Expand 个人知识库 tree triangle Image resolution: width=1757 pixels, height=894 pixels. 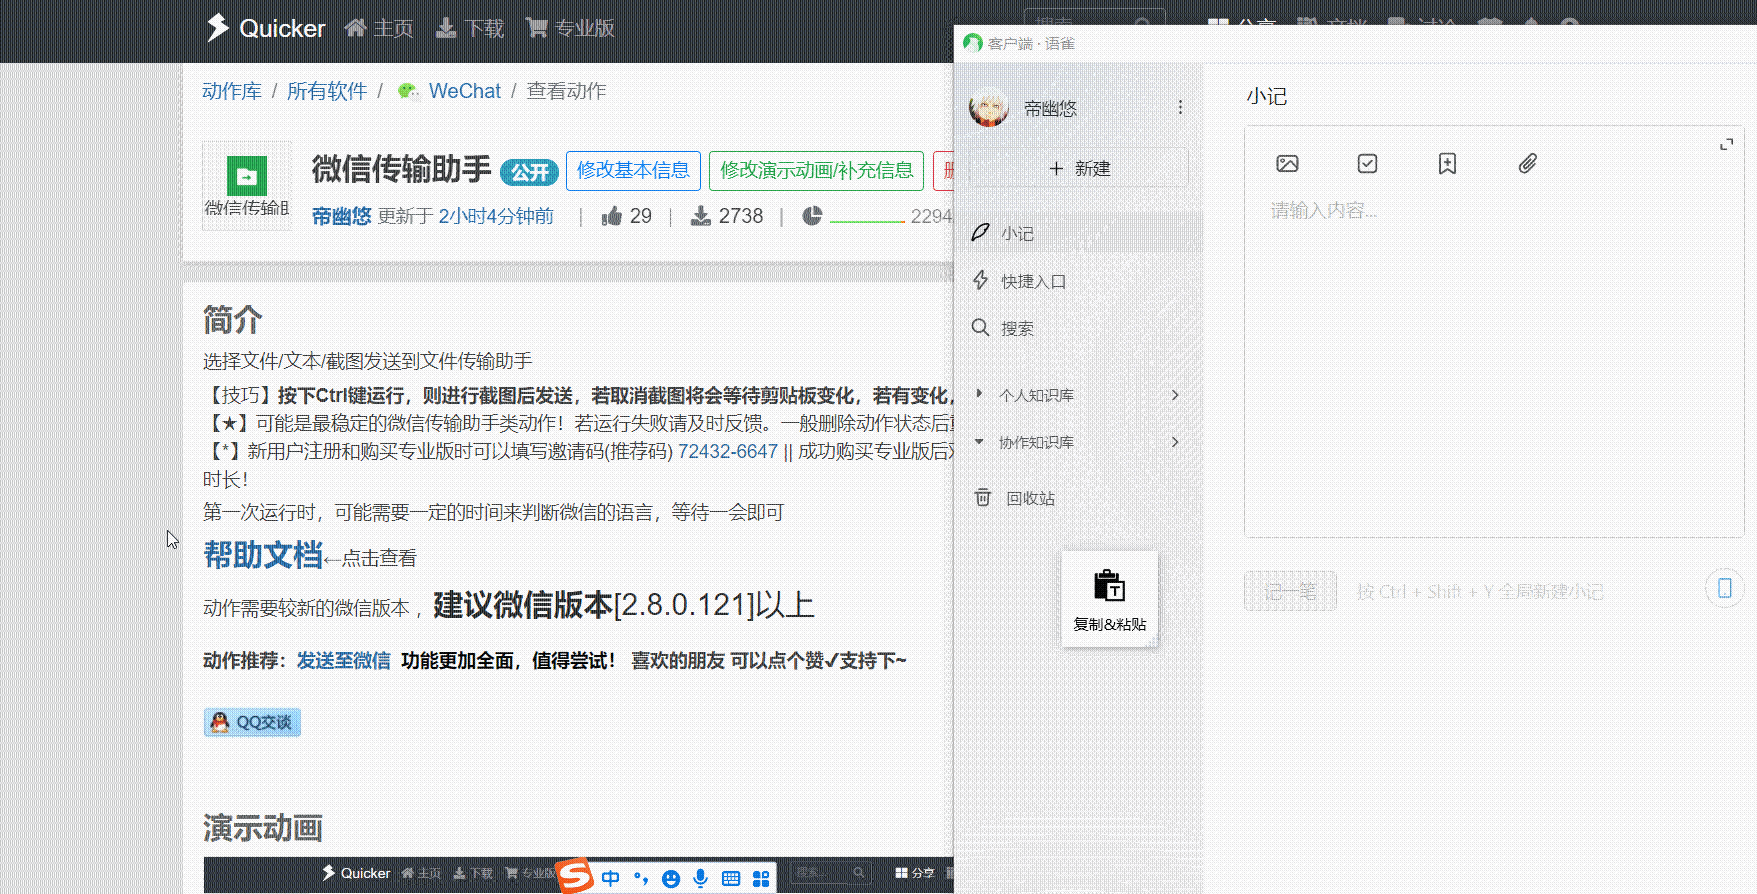tap(979, 394)
